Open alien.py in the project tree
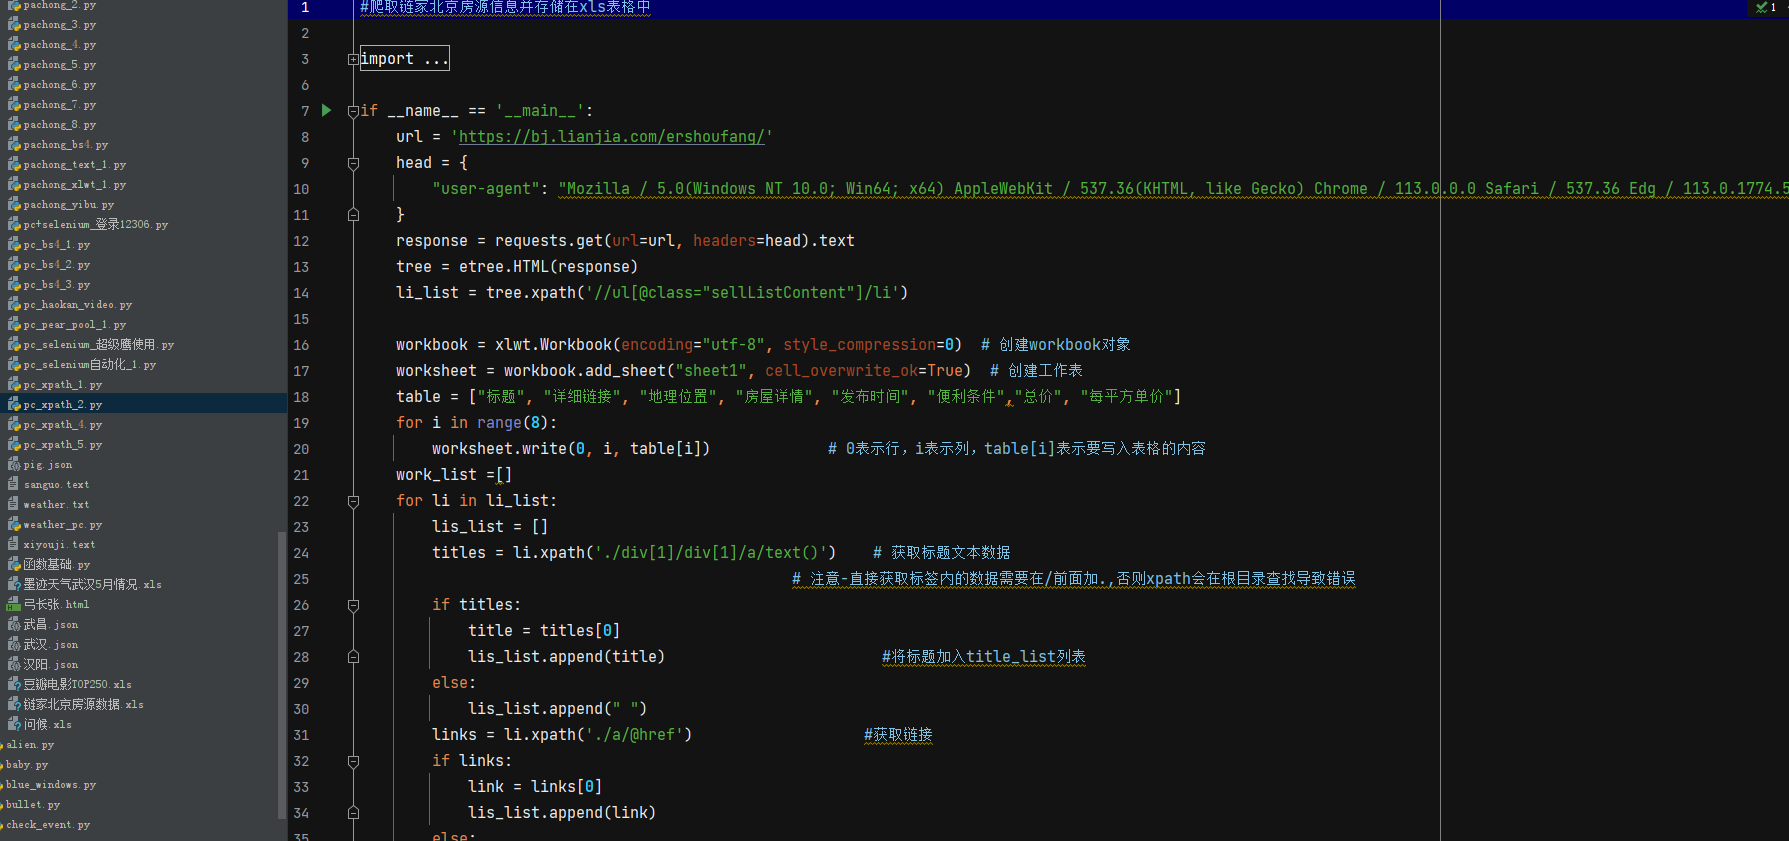The height and width of the screenshot is (841, 1789). tap(30, 744)
